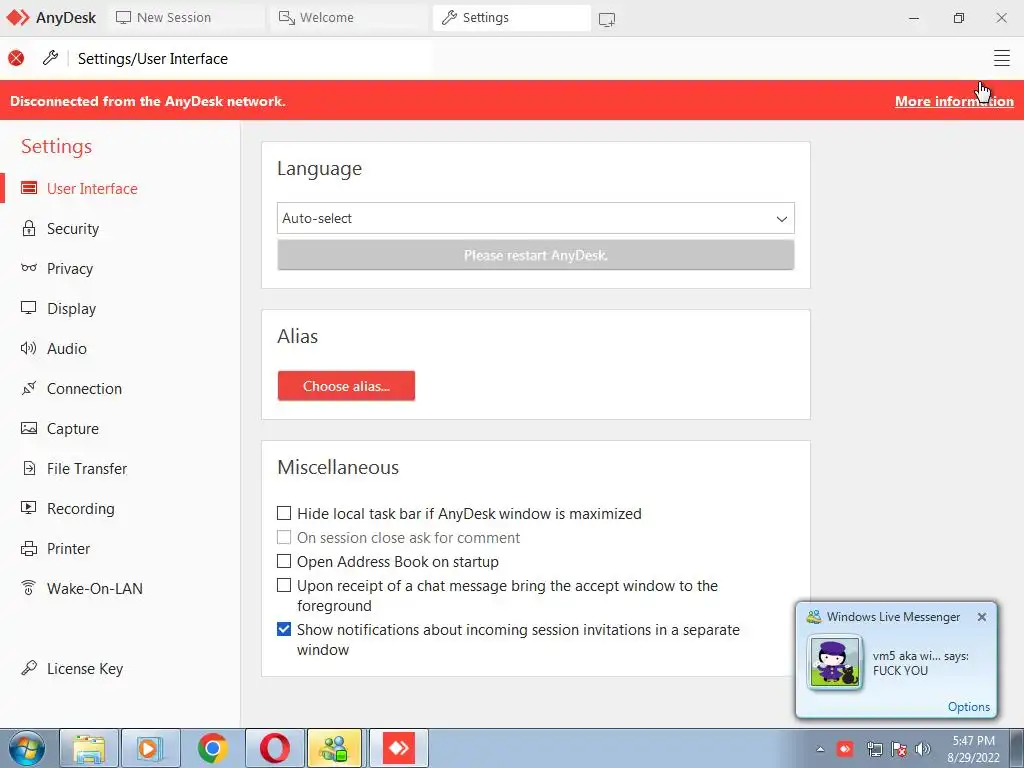Viewport: 1024px width, 768px height.
Task: Click the Security padlock icon
Action: pos(29,228)
